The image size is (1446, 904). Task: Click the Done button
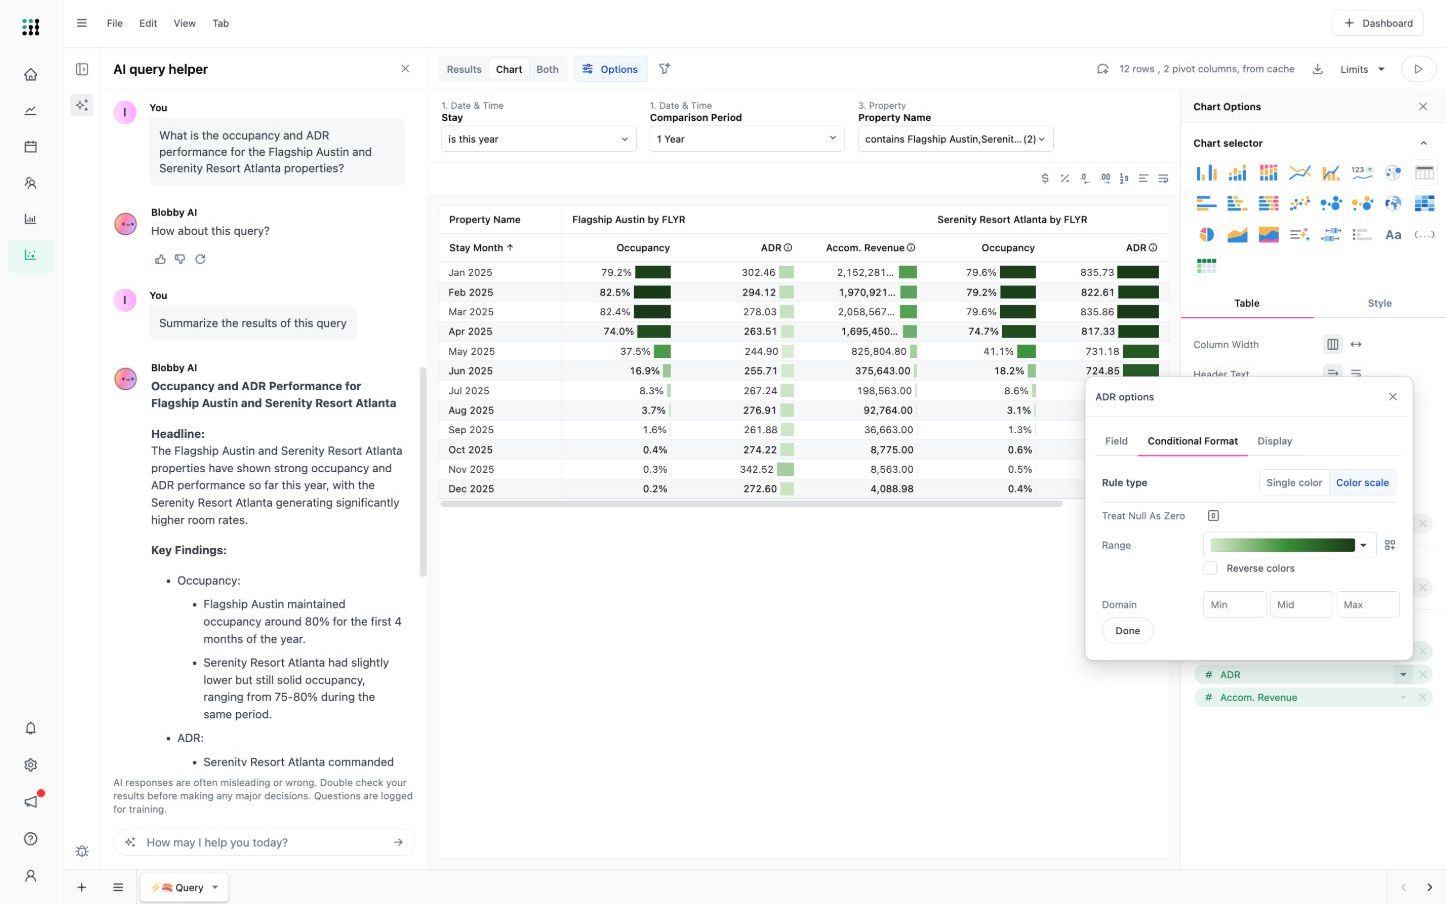point(1127,631)
